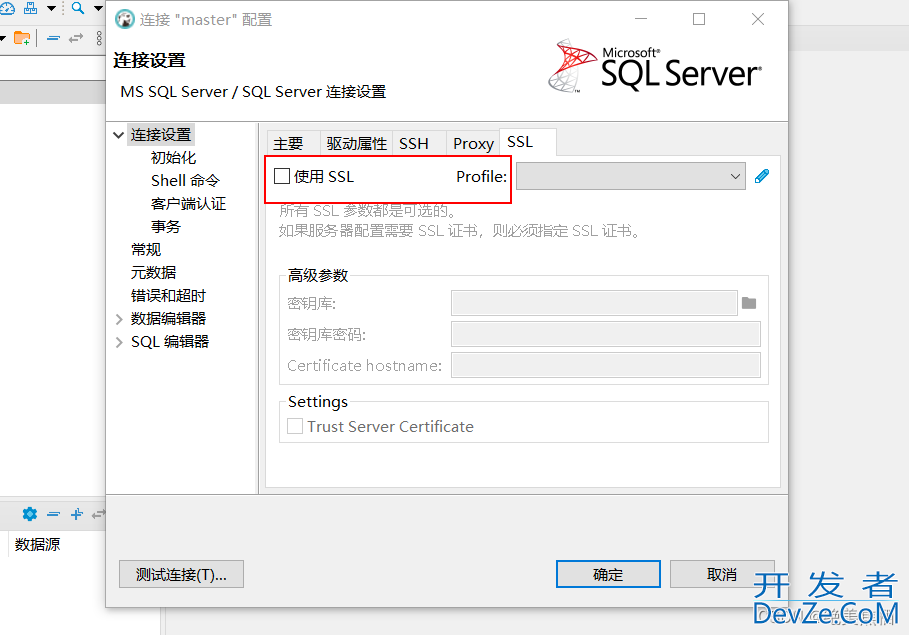The height and width of the screenshot is (635, 909).
Task: Click the network diagram toolbar icon
Action: click(x=30, y=8)
